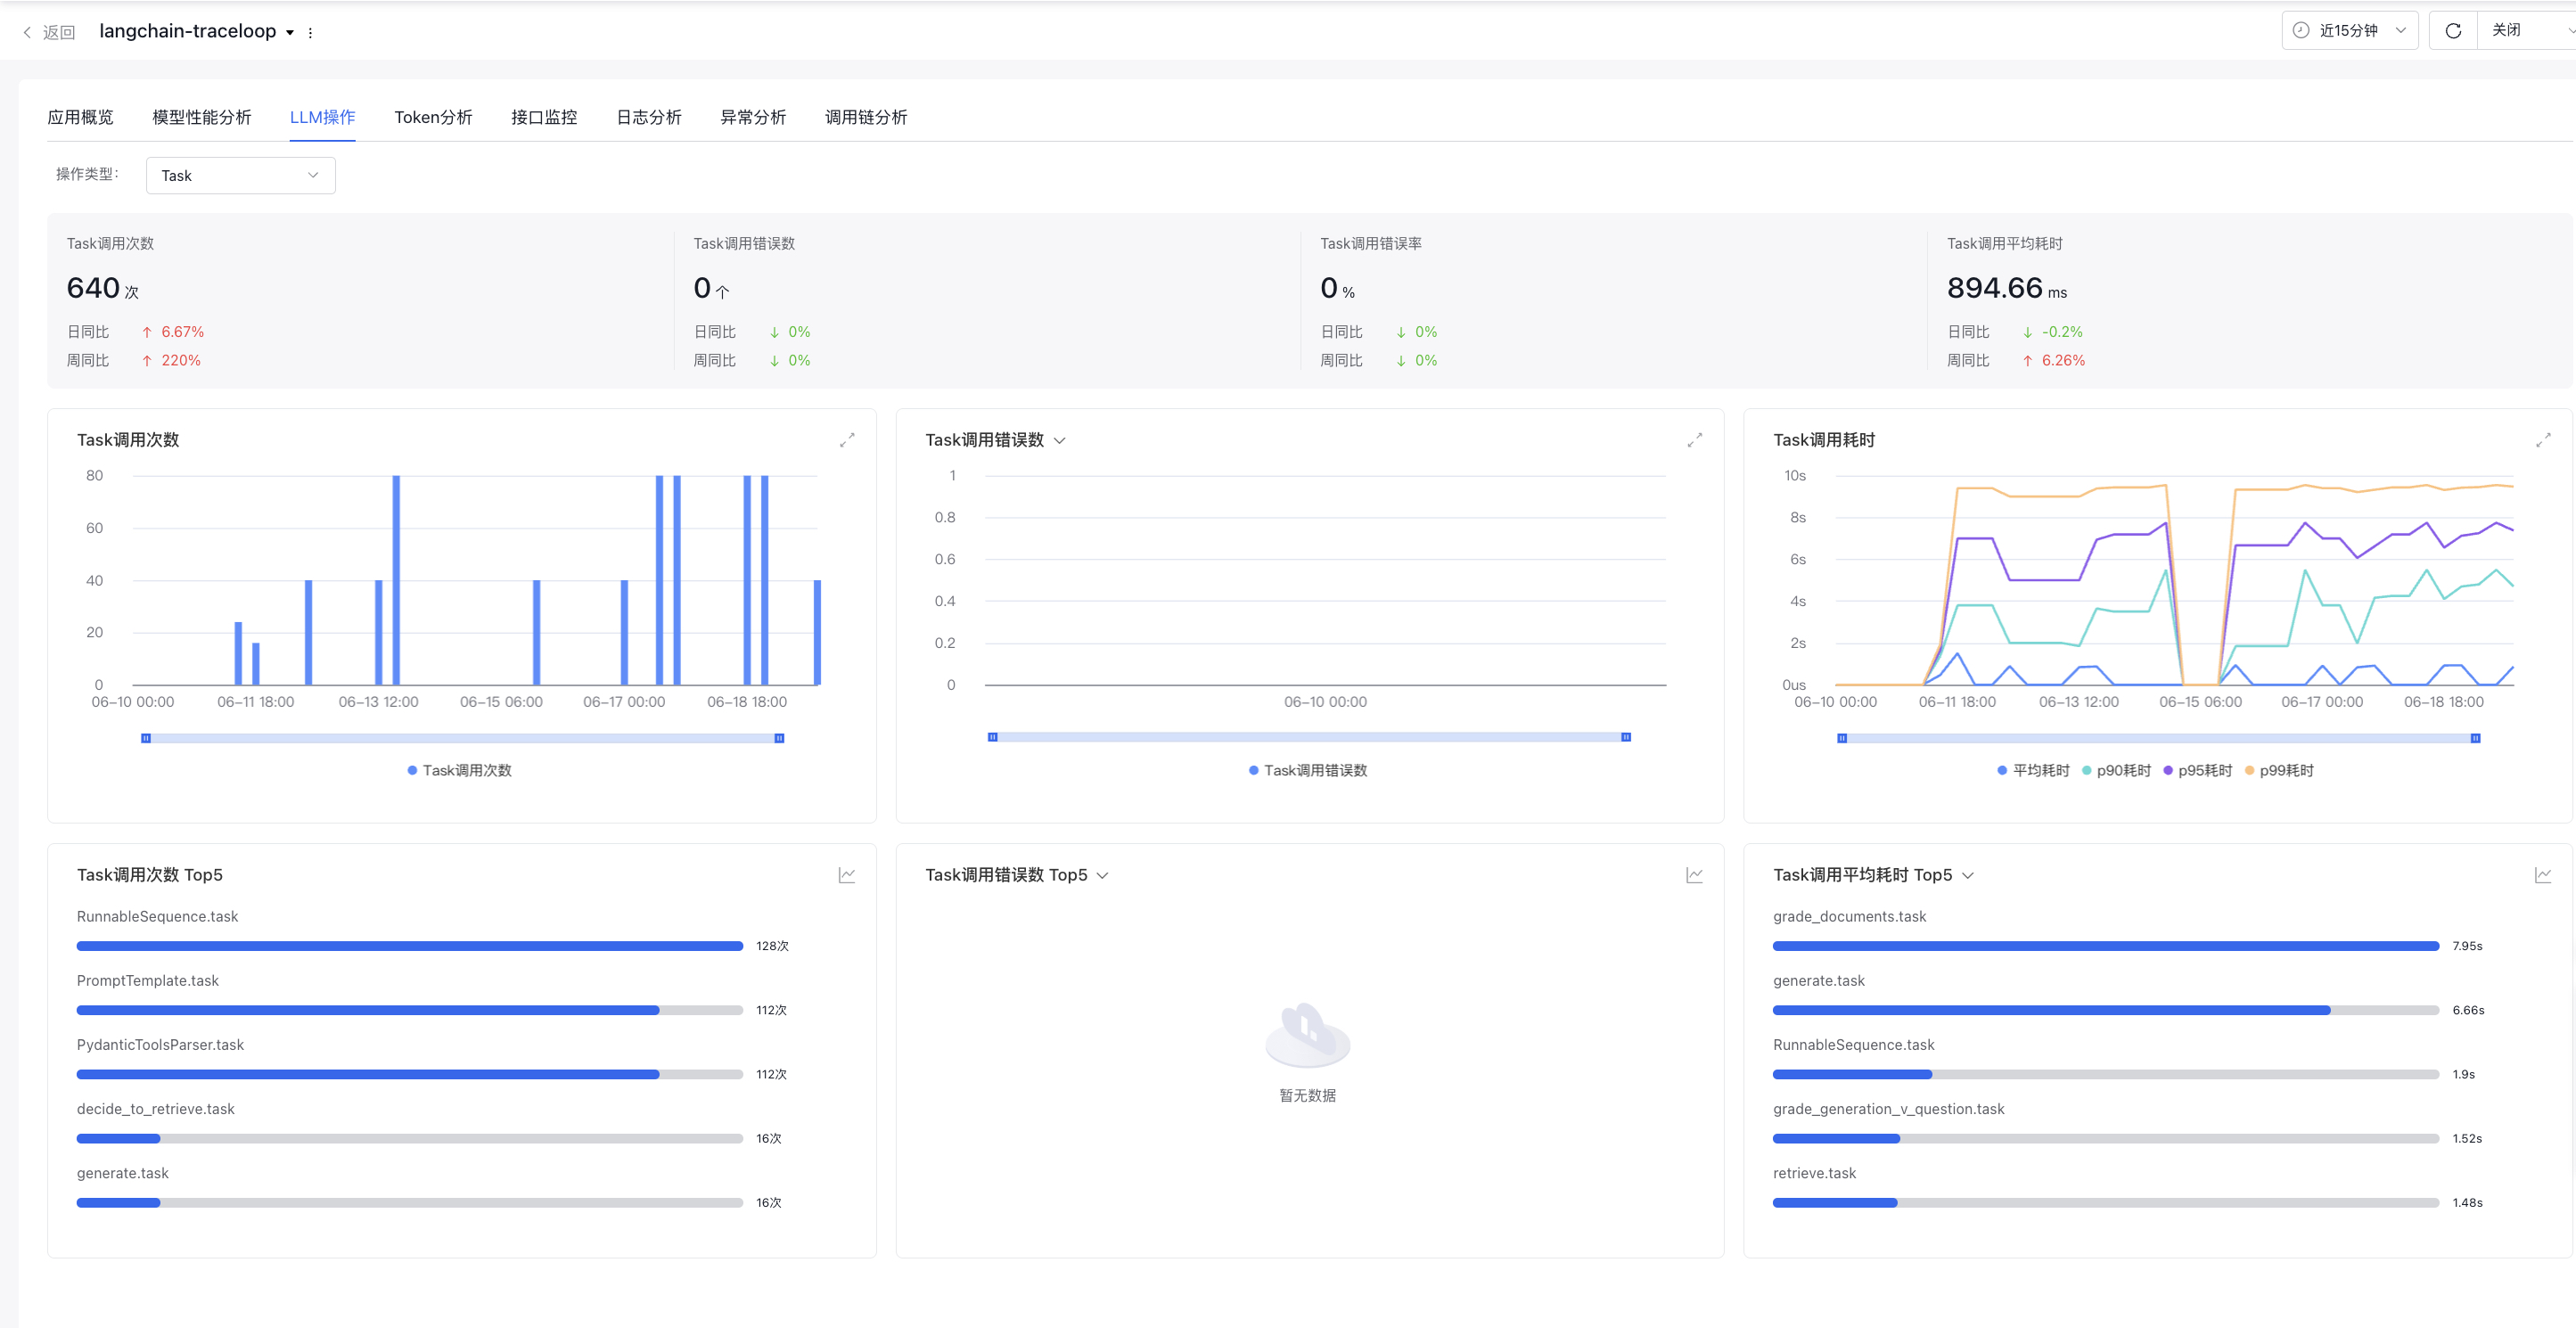The image size is (2576, 1328).
Task: Click the grade_documents.task bar showing 7.95s
Action: point(2106,946)
